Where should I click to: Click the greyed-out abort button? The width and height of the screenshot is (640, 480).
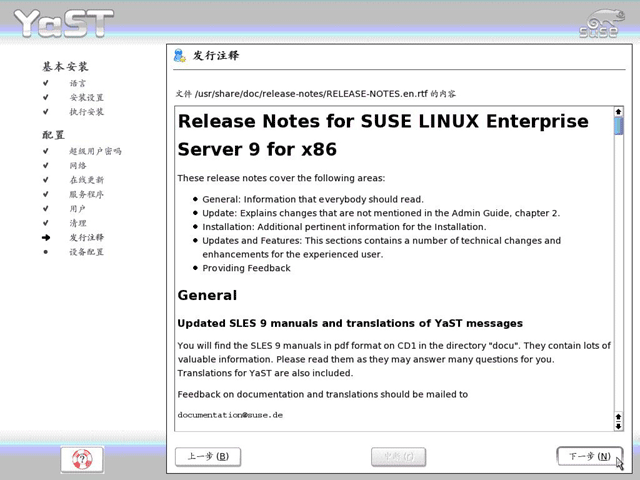[x=398, y=456]
